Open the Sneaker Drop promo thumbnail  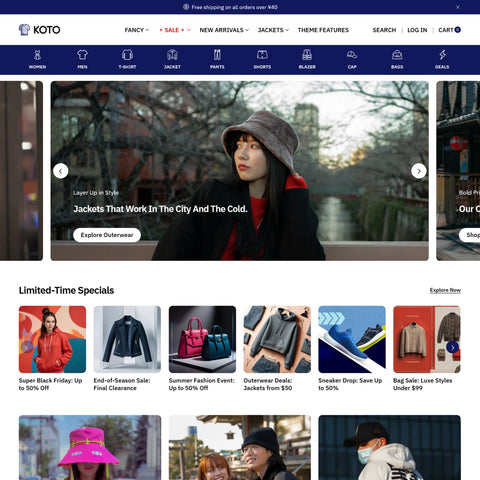click(x=352, y=339)
